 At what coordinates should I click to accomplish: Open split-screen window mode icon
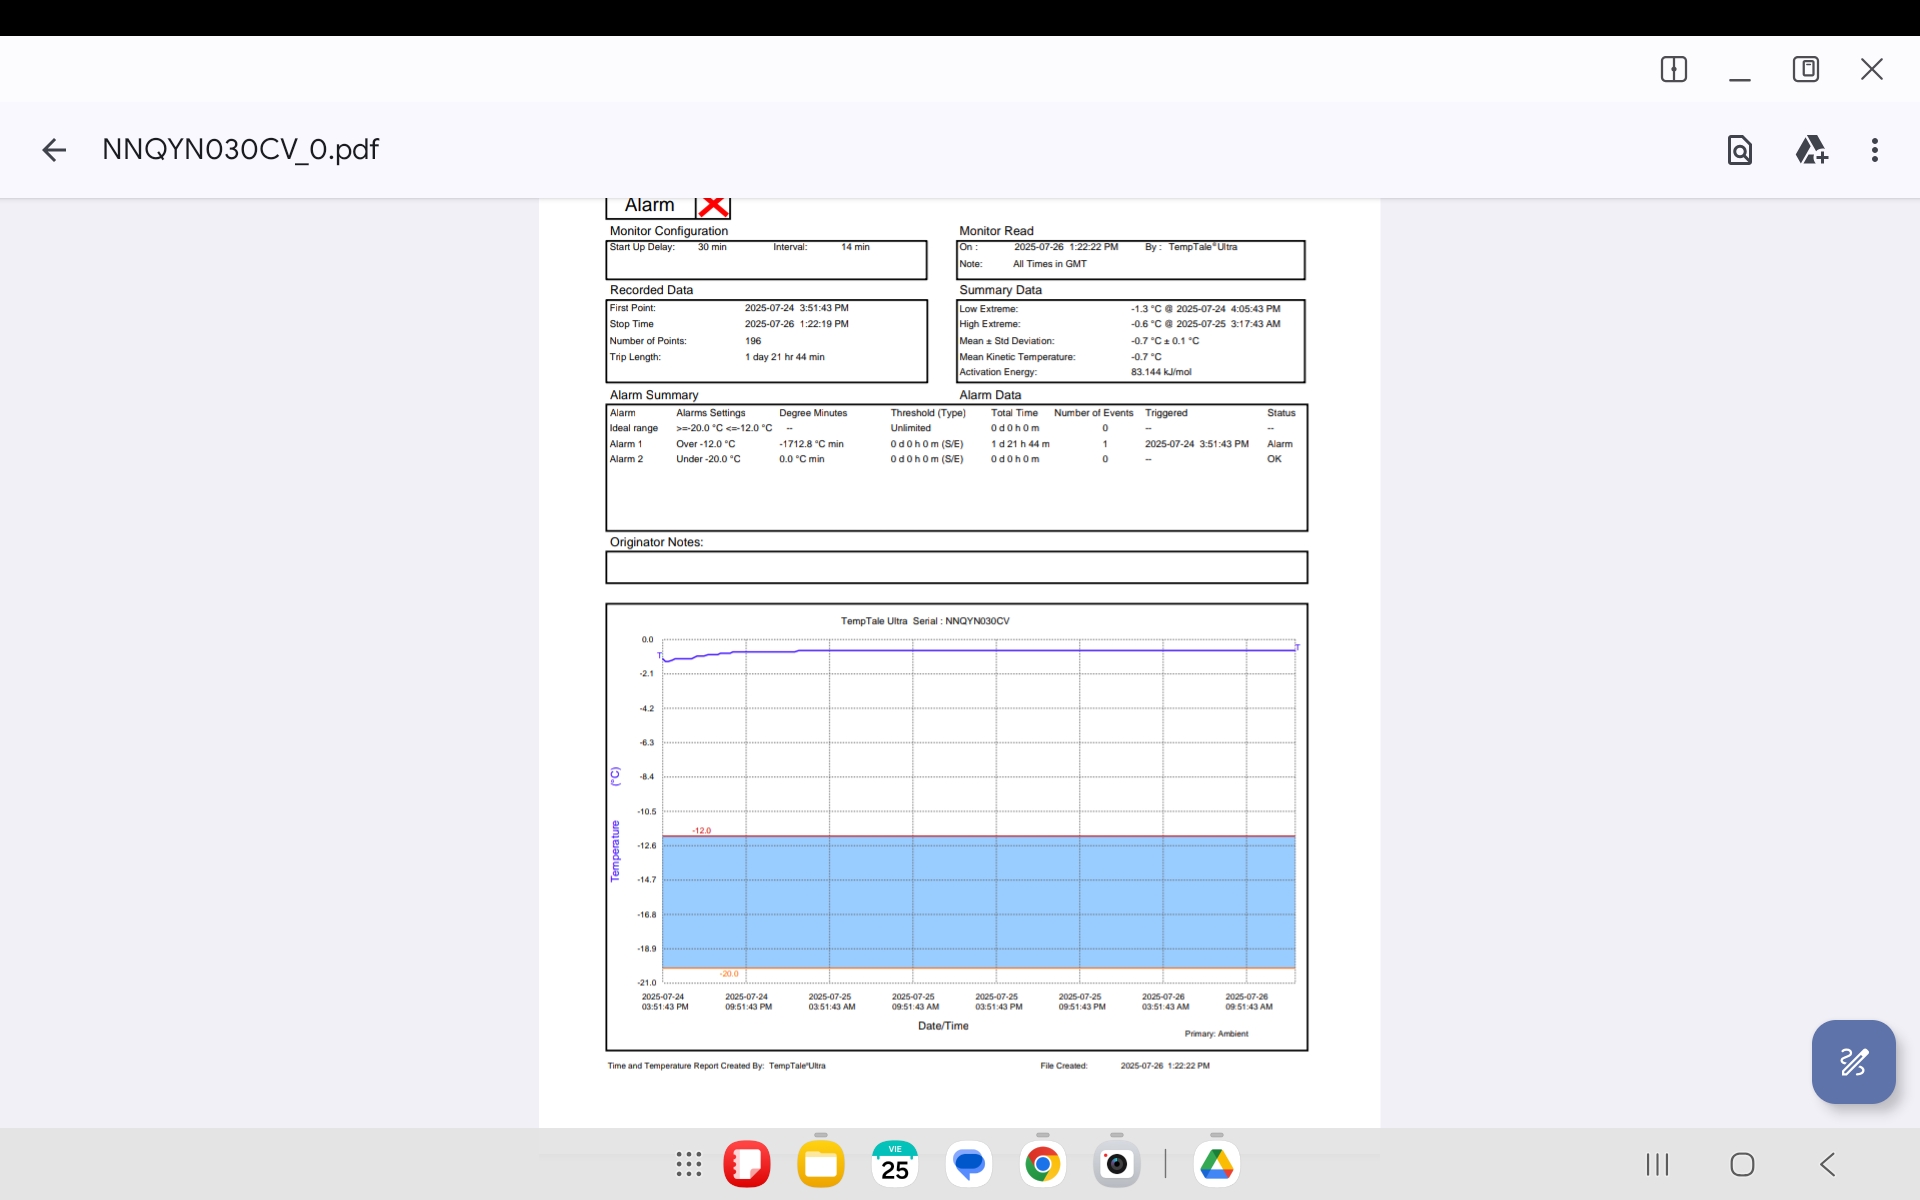[x=1673, y=69]
